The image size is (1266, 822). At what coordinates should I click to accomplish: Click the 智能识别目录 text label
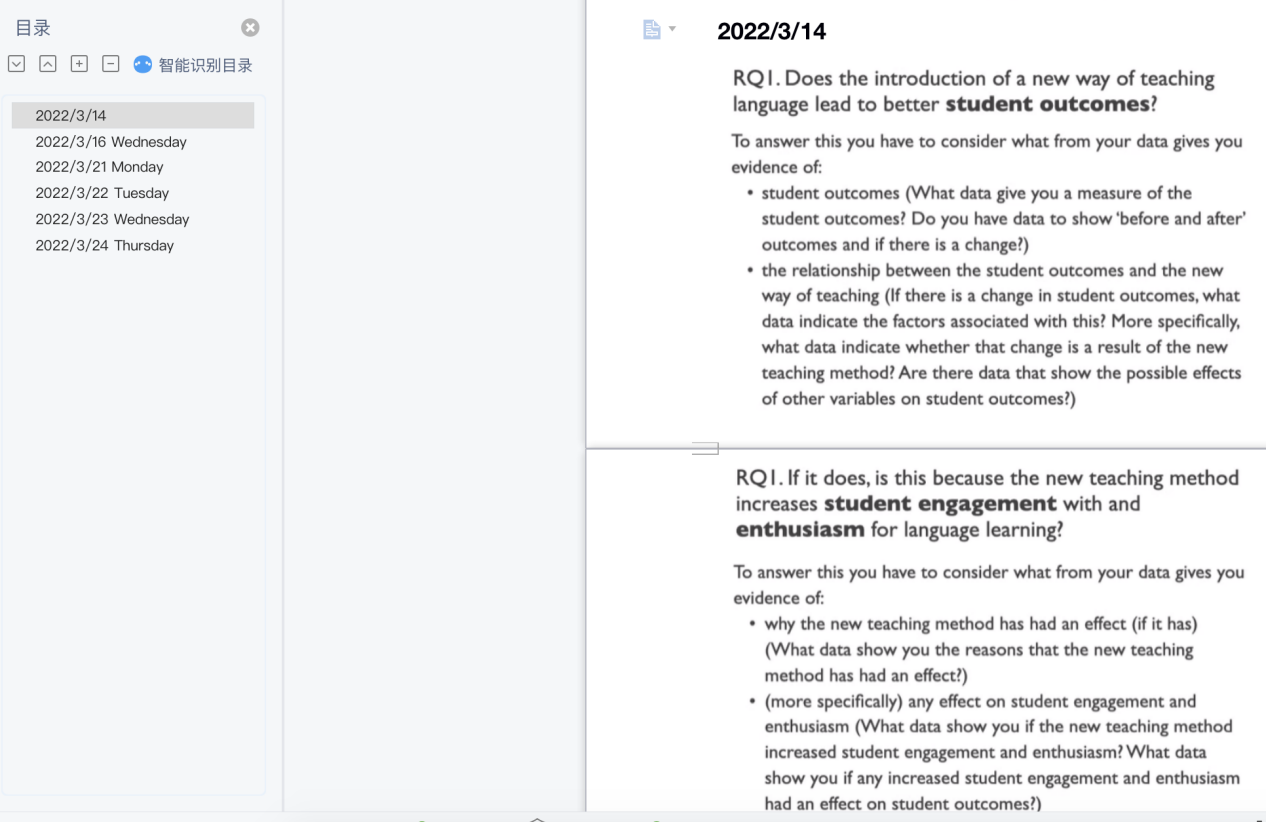pos(205,66)
